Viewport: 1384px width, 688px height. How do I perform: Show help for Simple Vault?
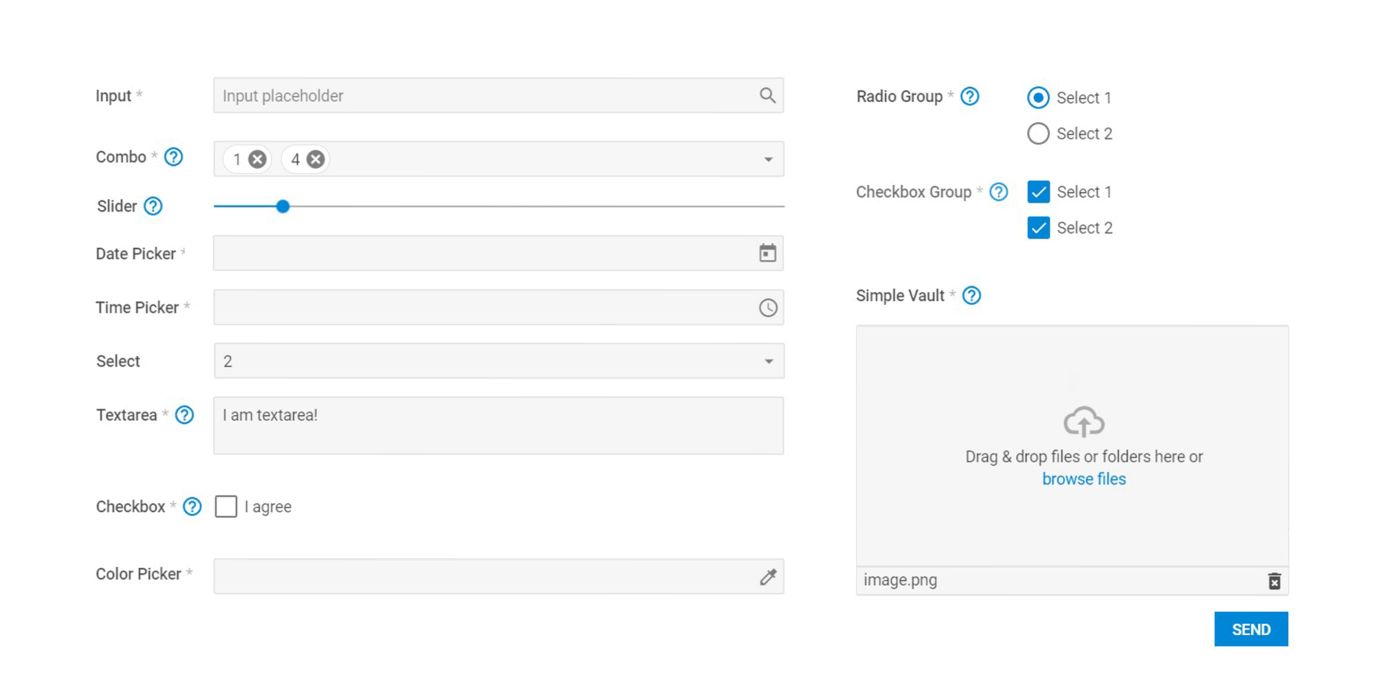(x=971, y=296)
